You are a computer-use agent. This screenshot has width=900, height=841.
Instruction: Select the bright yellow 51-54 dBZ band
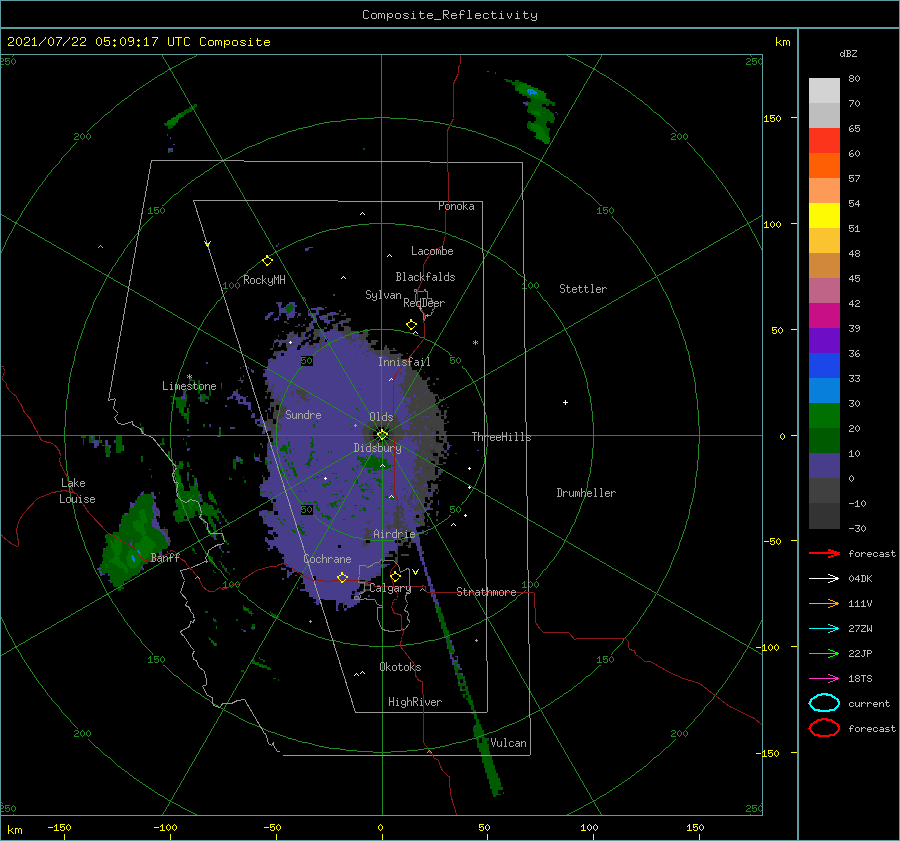tap(824, 216)
